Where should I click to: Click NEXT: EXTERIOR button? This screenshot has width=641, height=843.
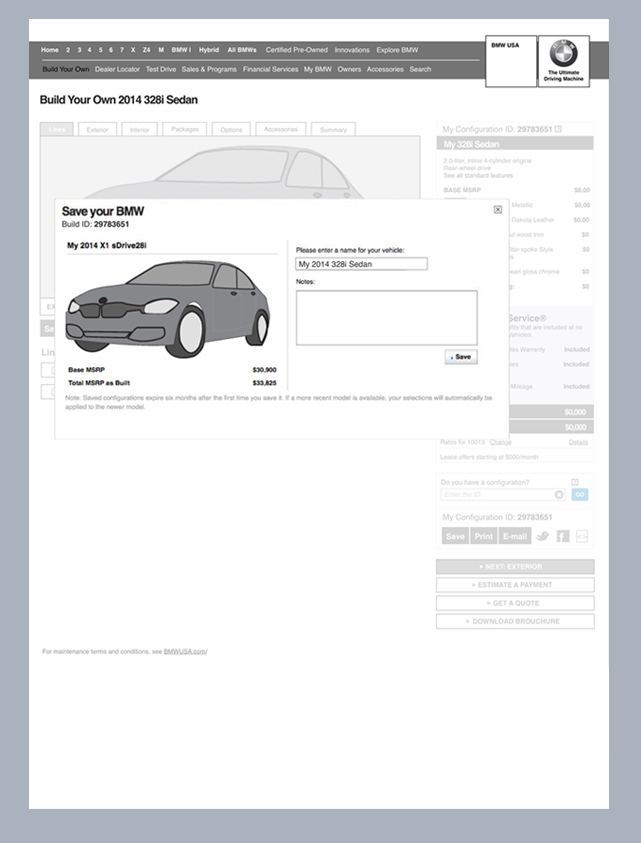[x=515, y=567]
